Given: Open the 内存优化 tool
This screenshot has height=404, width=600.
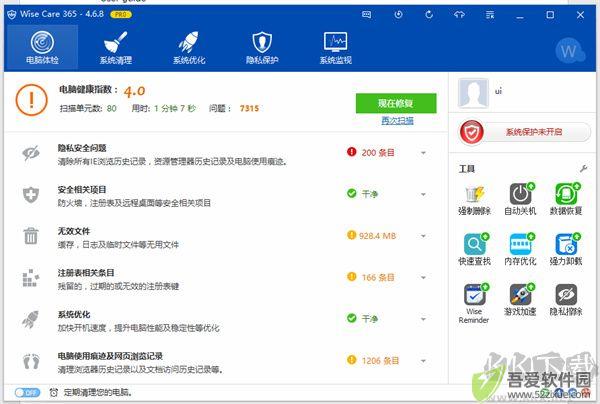Looking at the screenshot, I should [x=520, y=250].
